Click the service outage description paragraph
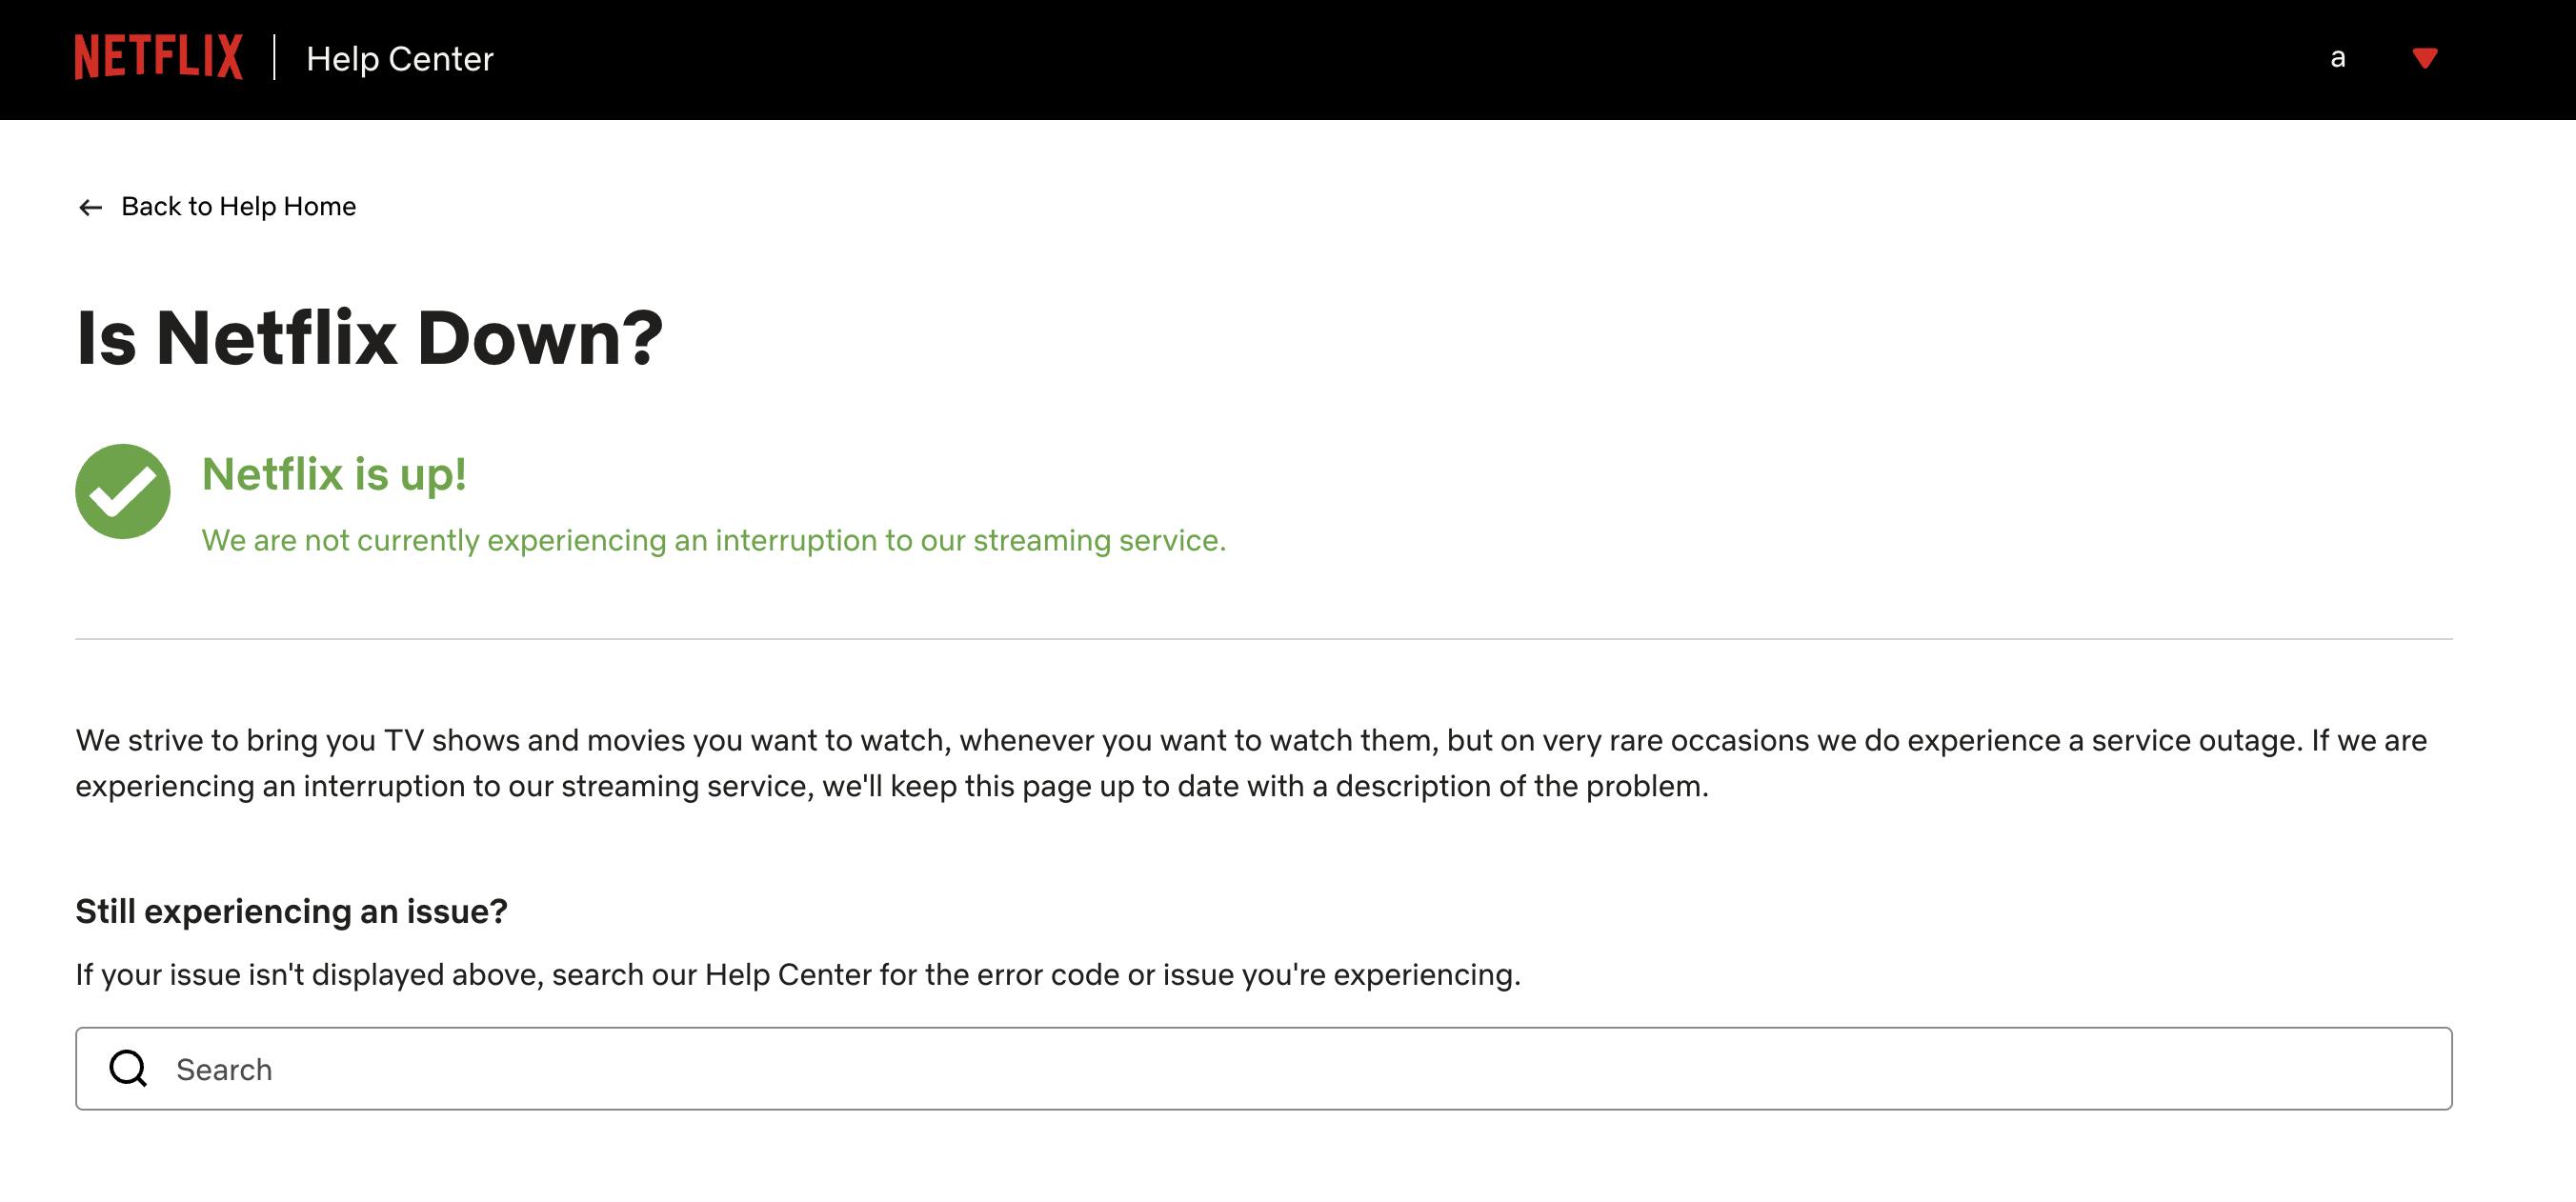 point(1252,763)
